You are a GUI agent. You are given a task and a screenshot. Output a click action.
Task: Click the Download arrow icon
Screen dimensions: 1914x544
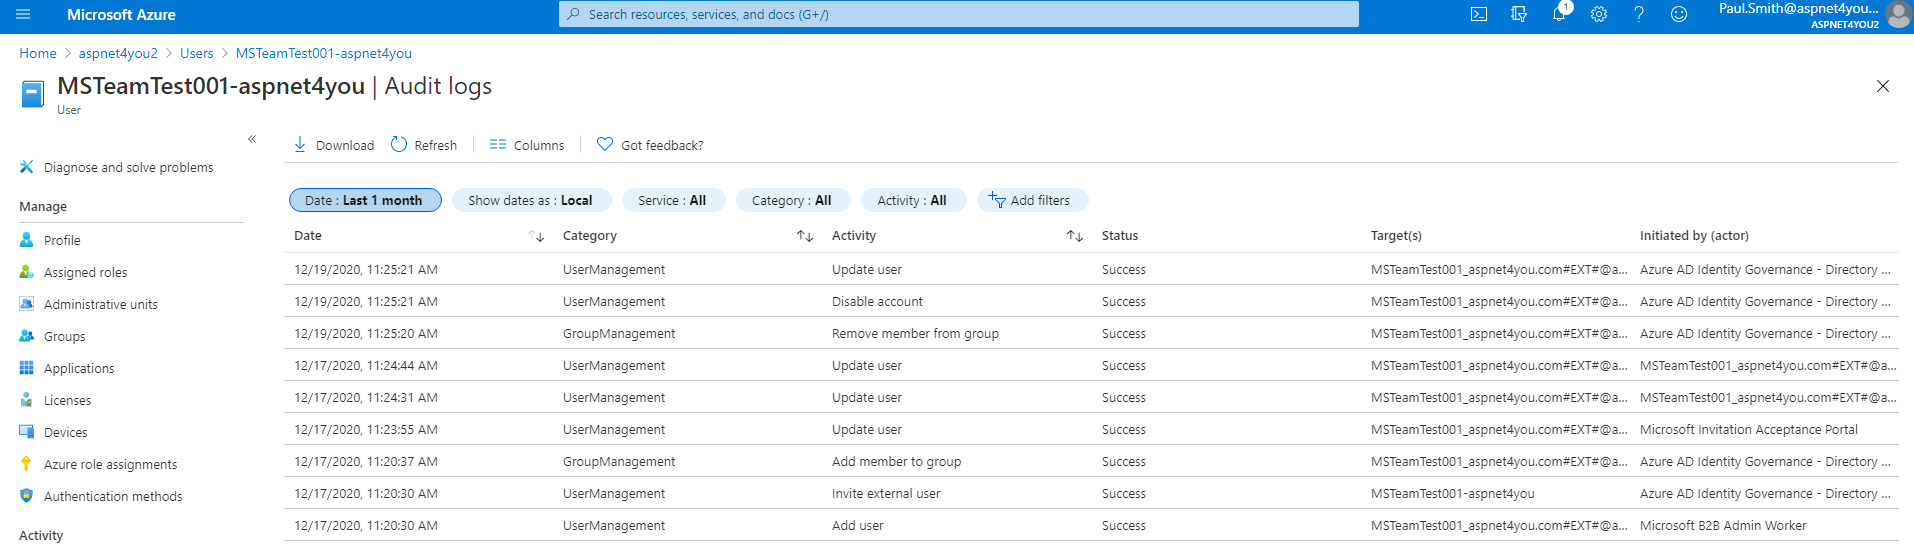click(x=300, y=144)
